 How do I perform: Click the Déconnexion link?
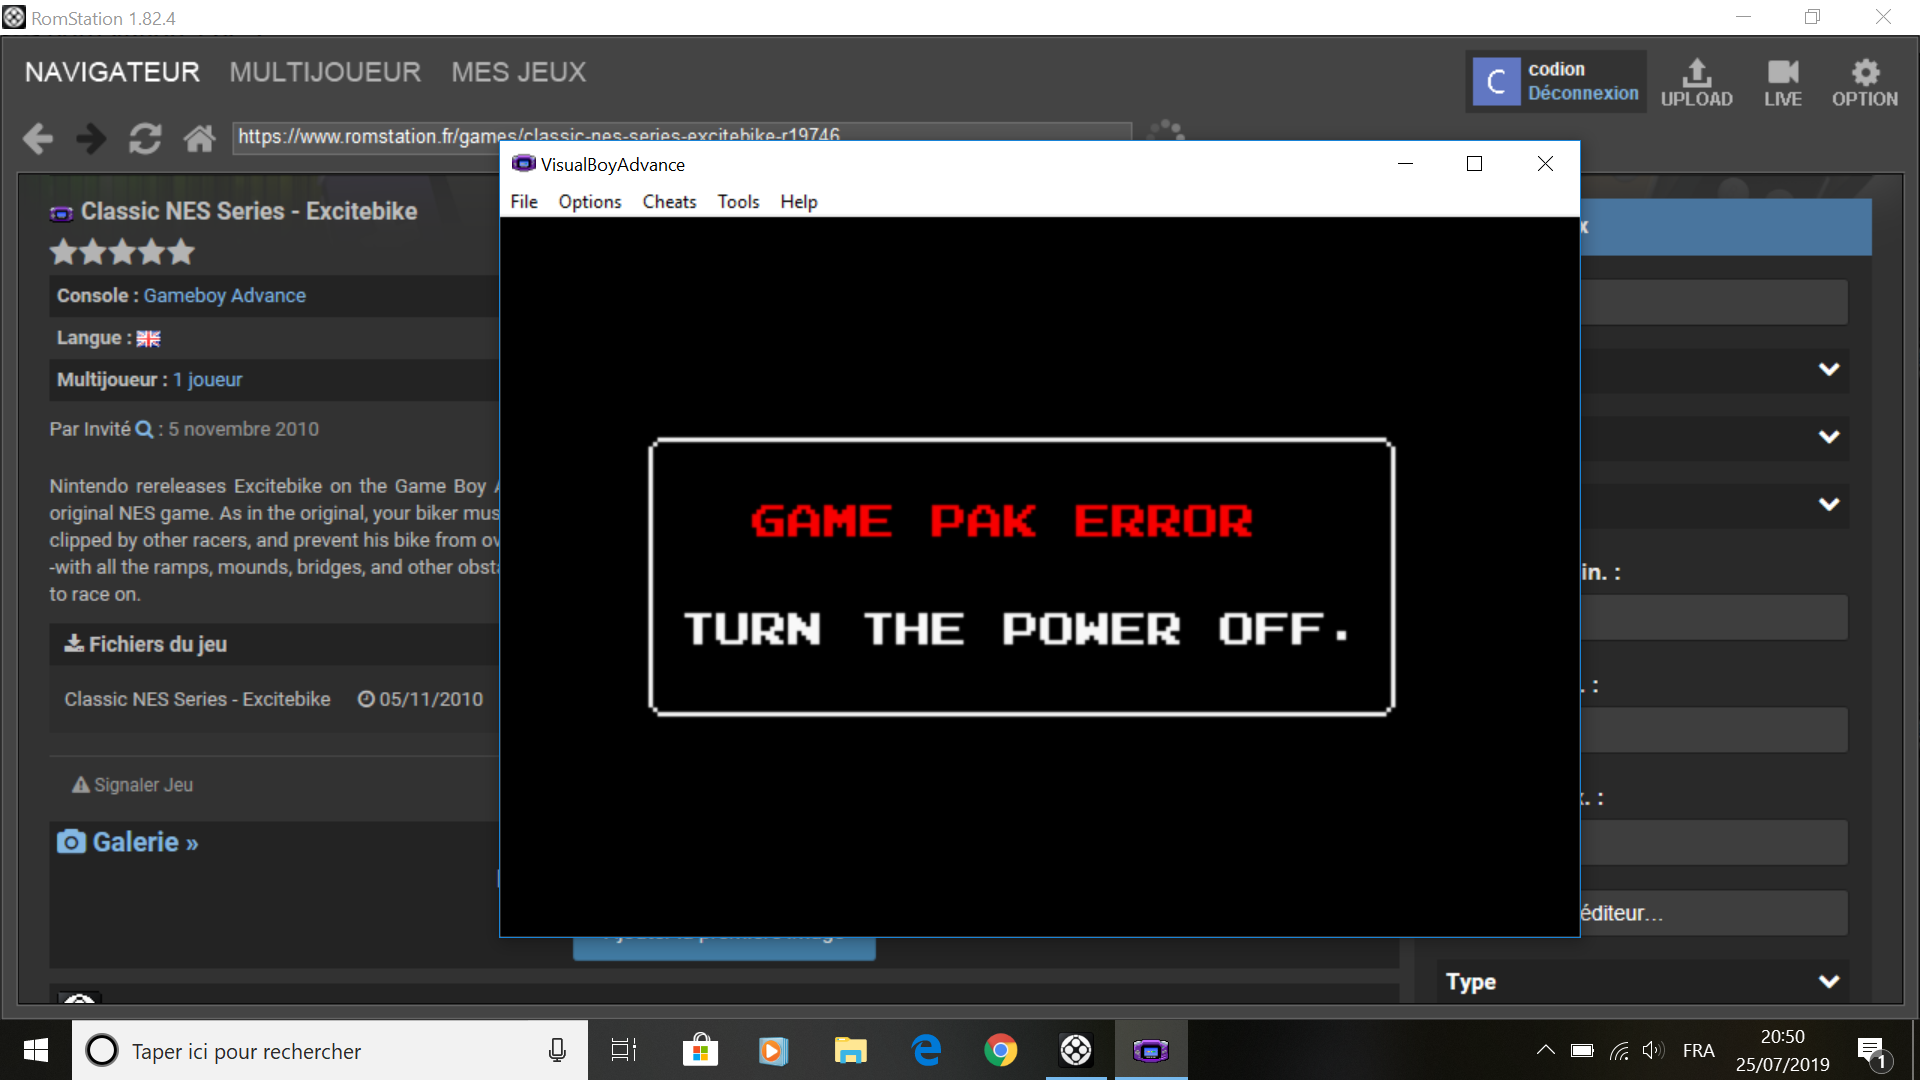coord(1583,93)
